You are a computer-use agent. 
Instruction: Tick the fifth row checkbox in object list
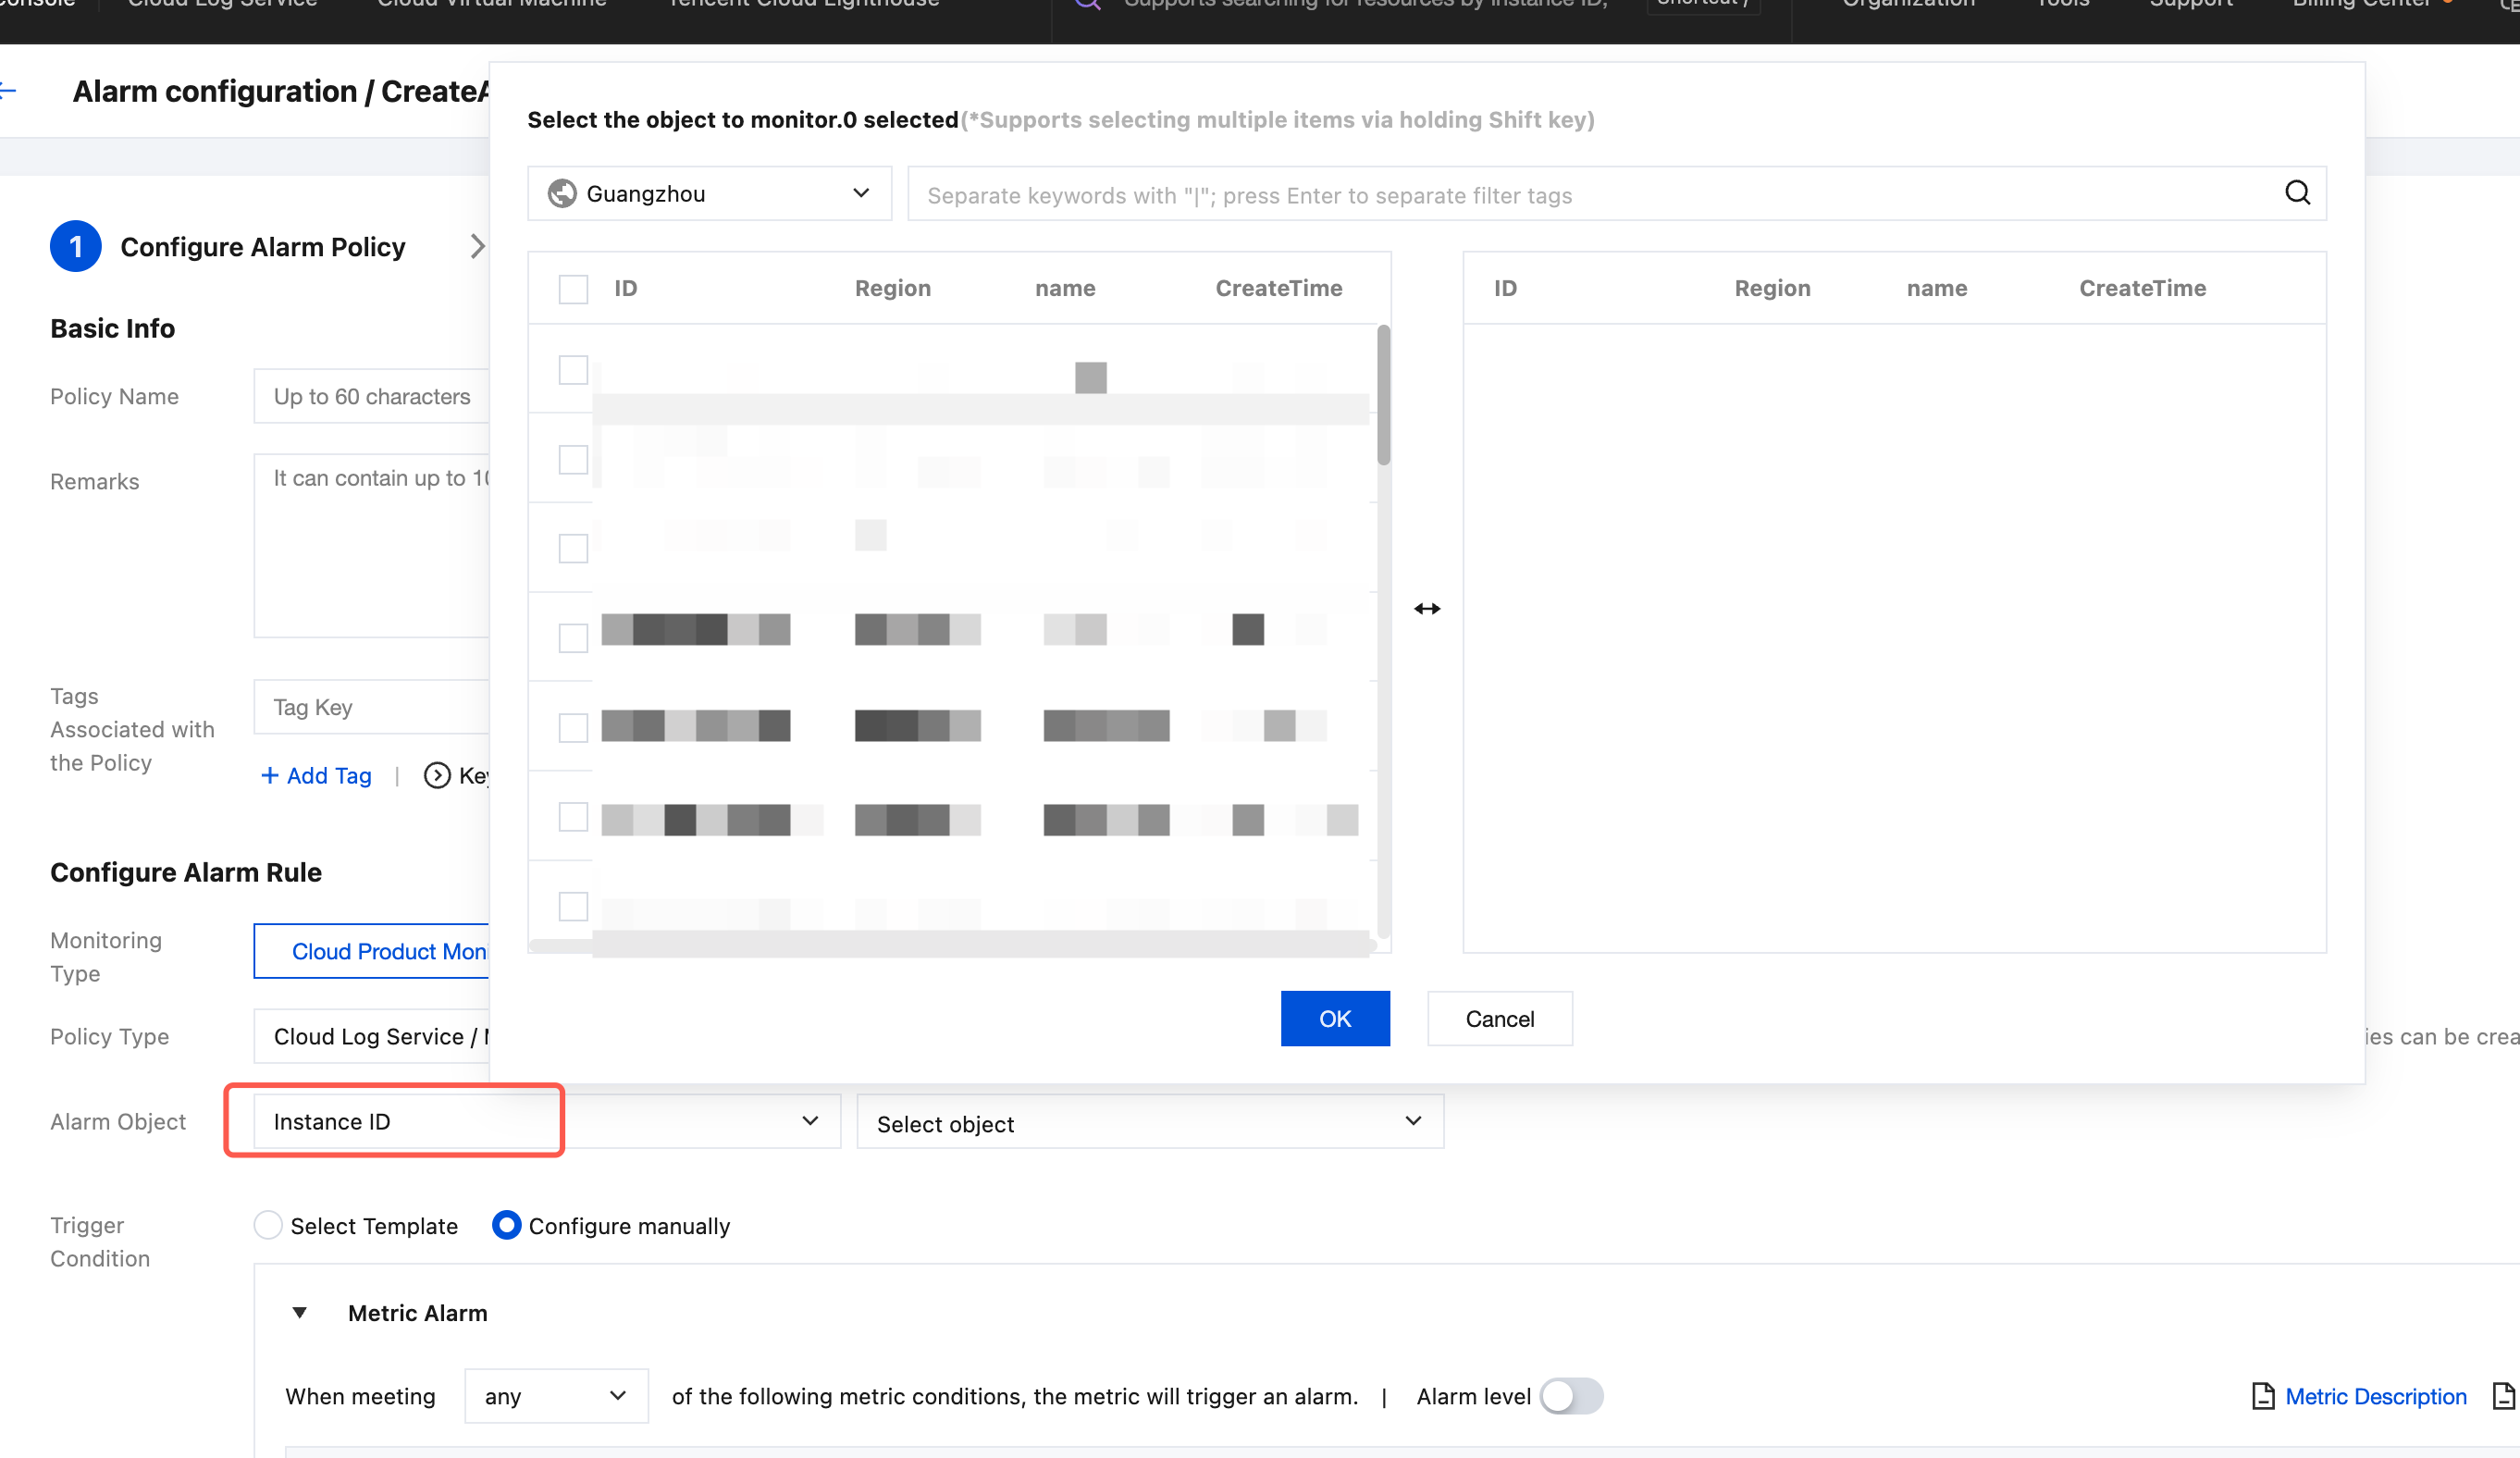tap(573, 728)
